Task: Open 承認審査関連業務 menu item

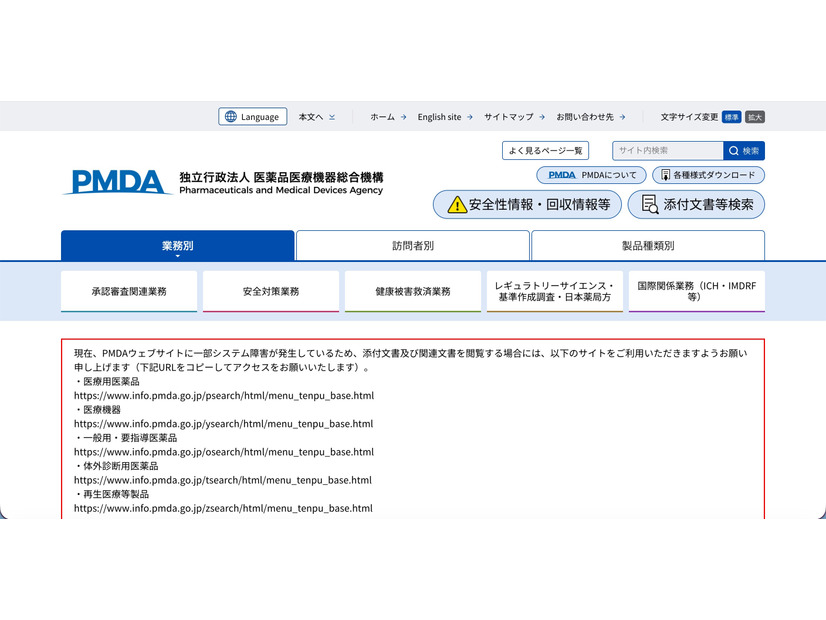Action: (x=129, y=291)
